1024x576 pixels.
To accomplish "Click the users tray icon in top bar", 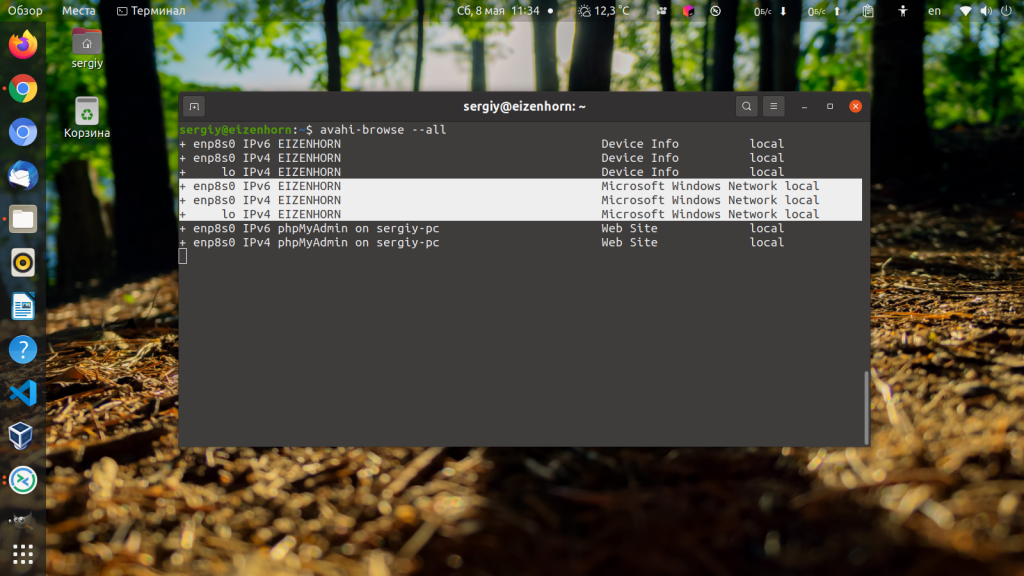I will (662, 10).
